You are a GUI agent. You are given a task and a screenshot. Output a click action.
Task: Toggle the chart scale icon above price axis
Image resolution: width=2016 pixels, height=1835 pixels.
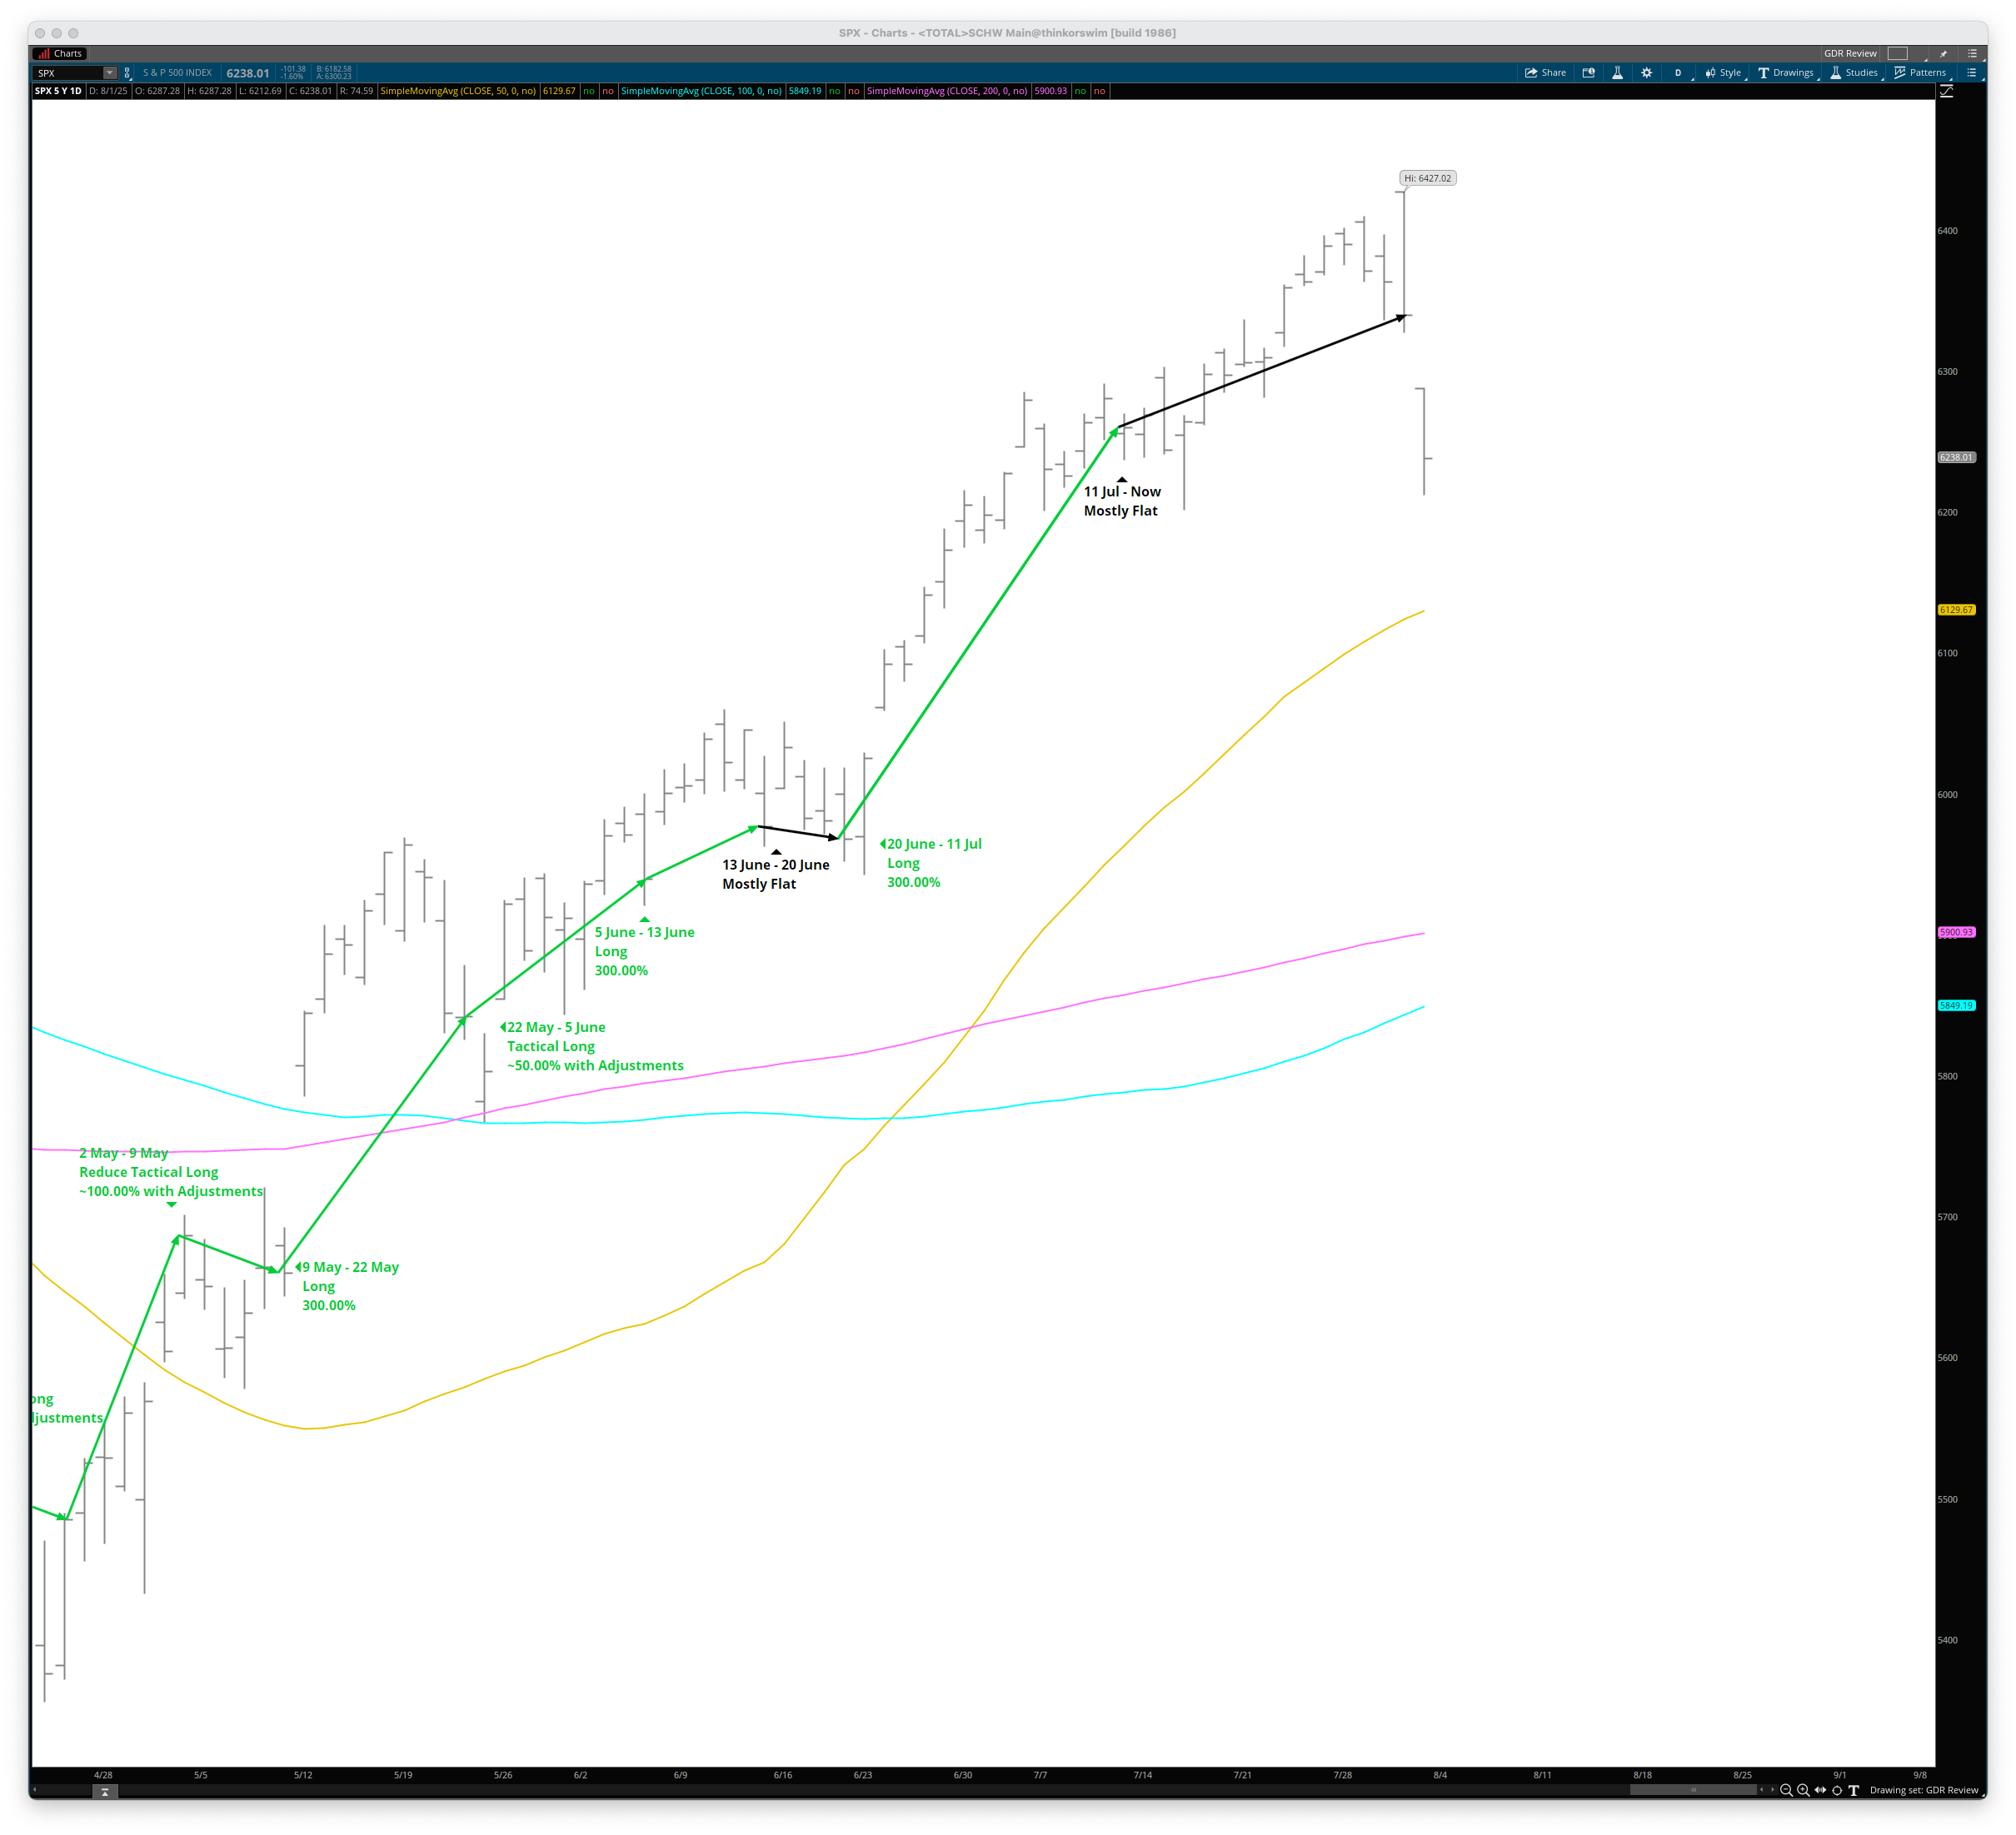pos(1946,91)
